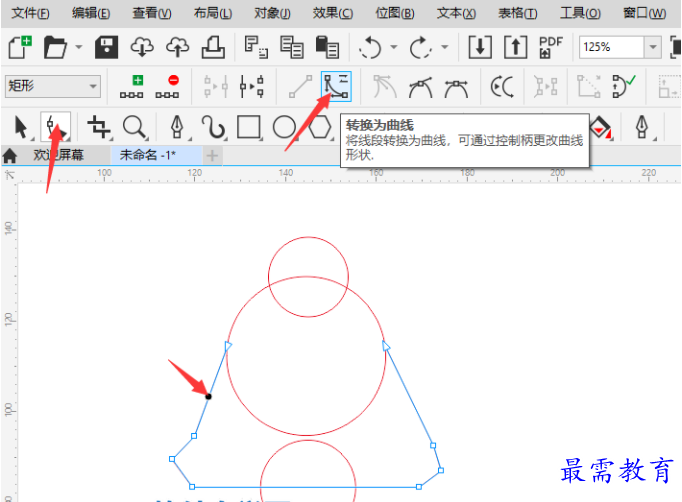Click the 转换为曲线 convert to curve button
682x502 pixels.
[336, 86]
